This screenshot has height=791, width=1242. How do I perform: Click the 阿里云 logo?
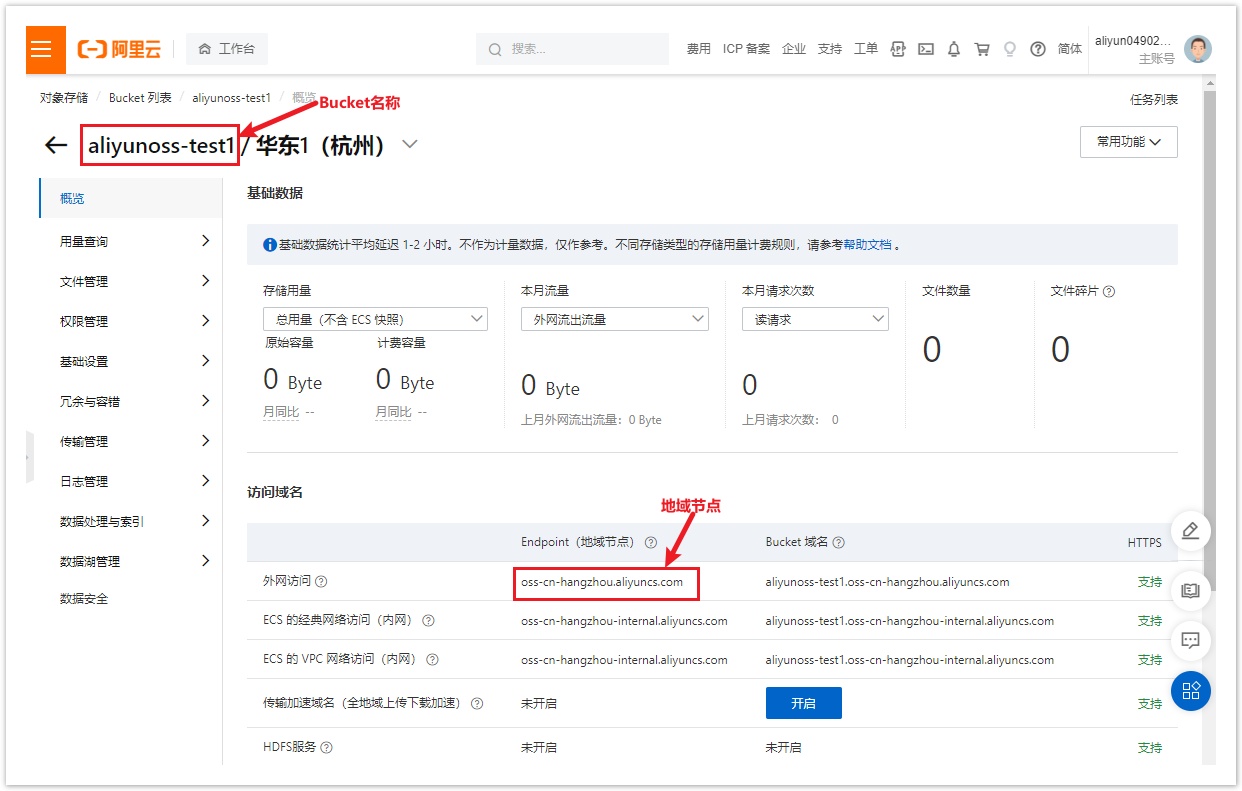click(x=119, y=49)
